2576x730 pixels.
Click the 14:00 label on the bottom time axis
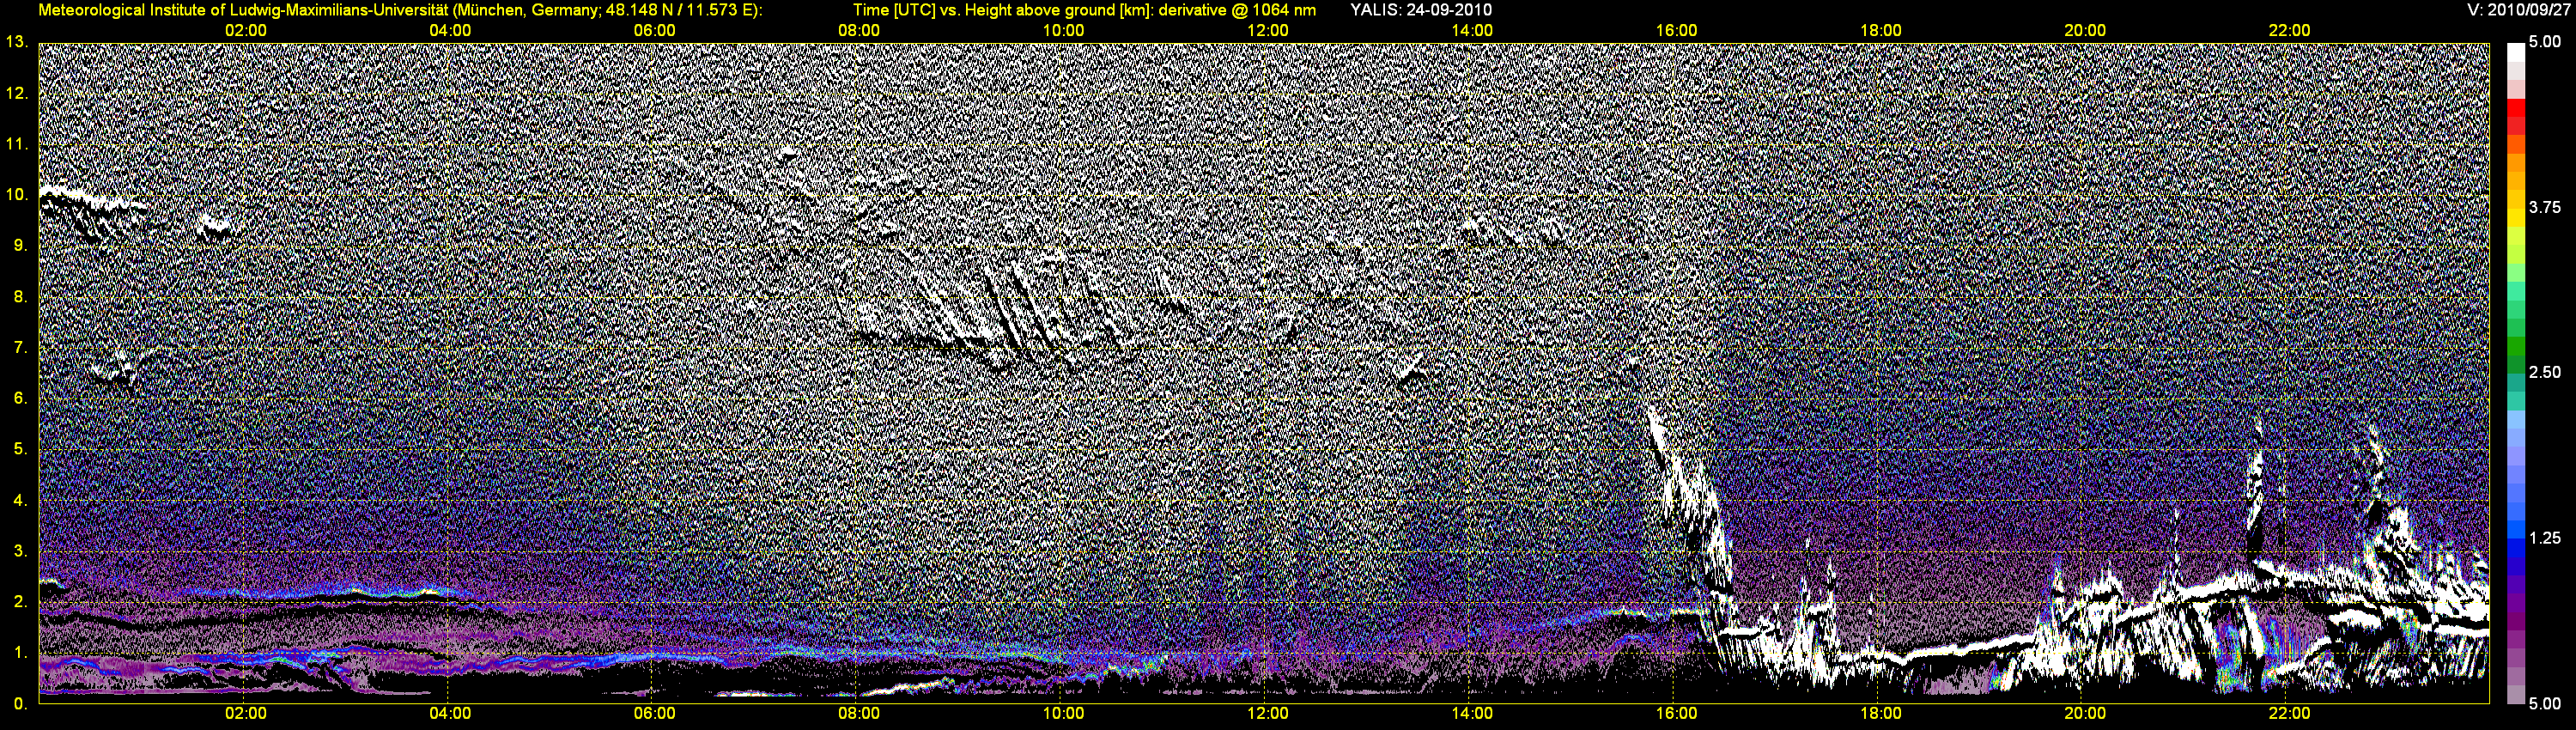coord(1472,714)
